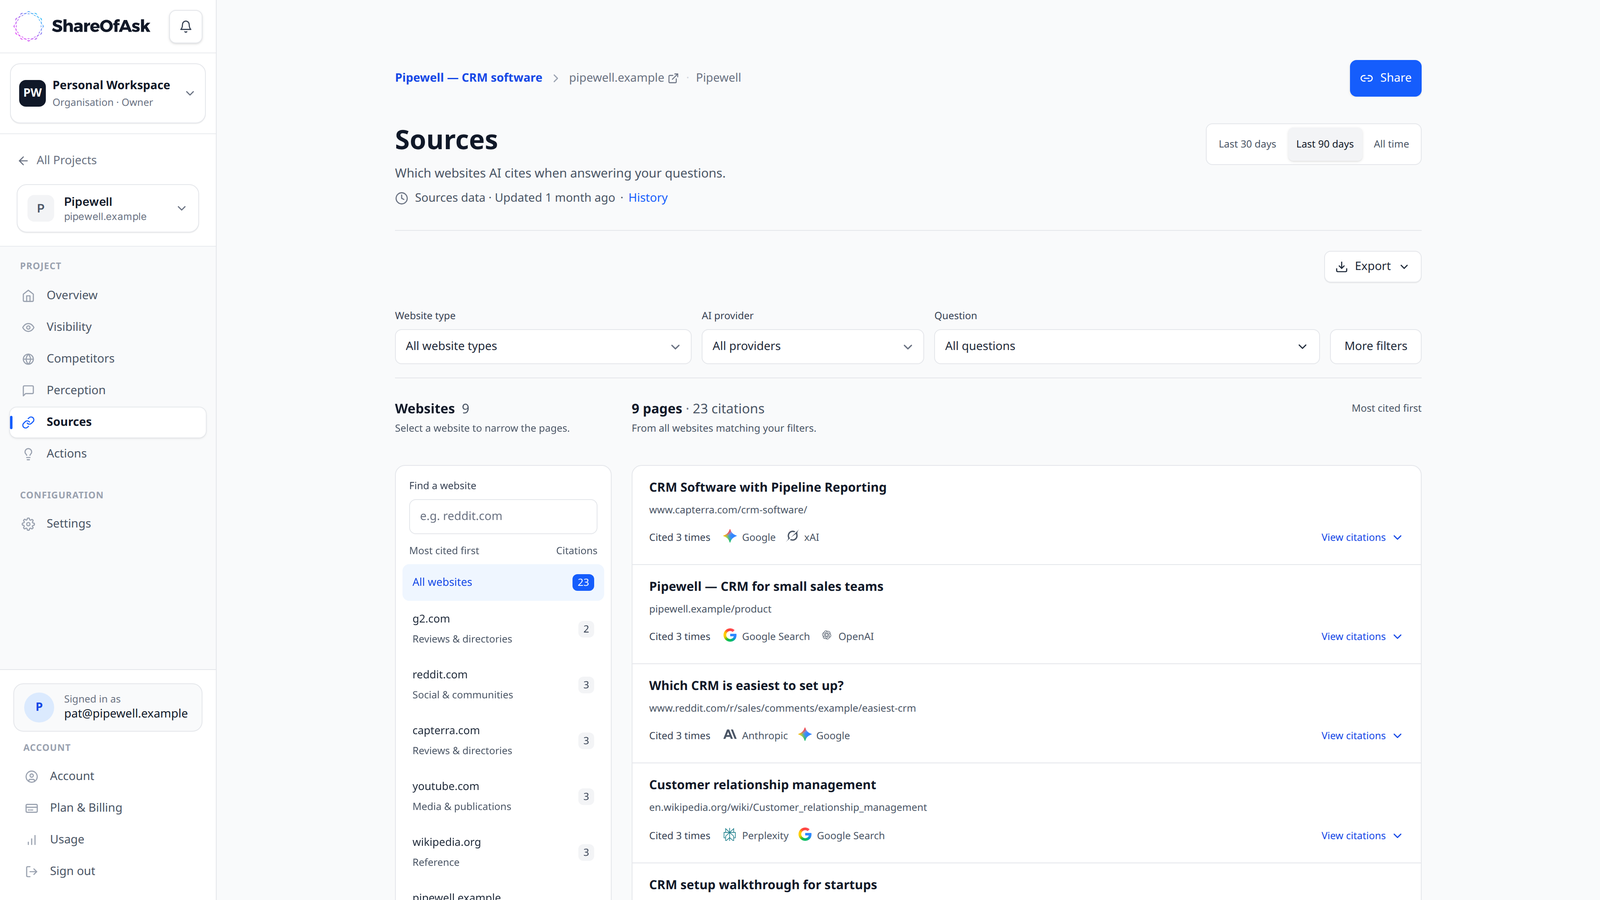Filter pages by g2.com website

[x=503, y=629]
